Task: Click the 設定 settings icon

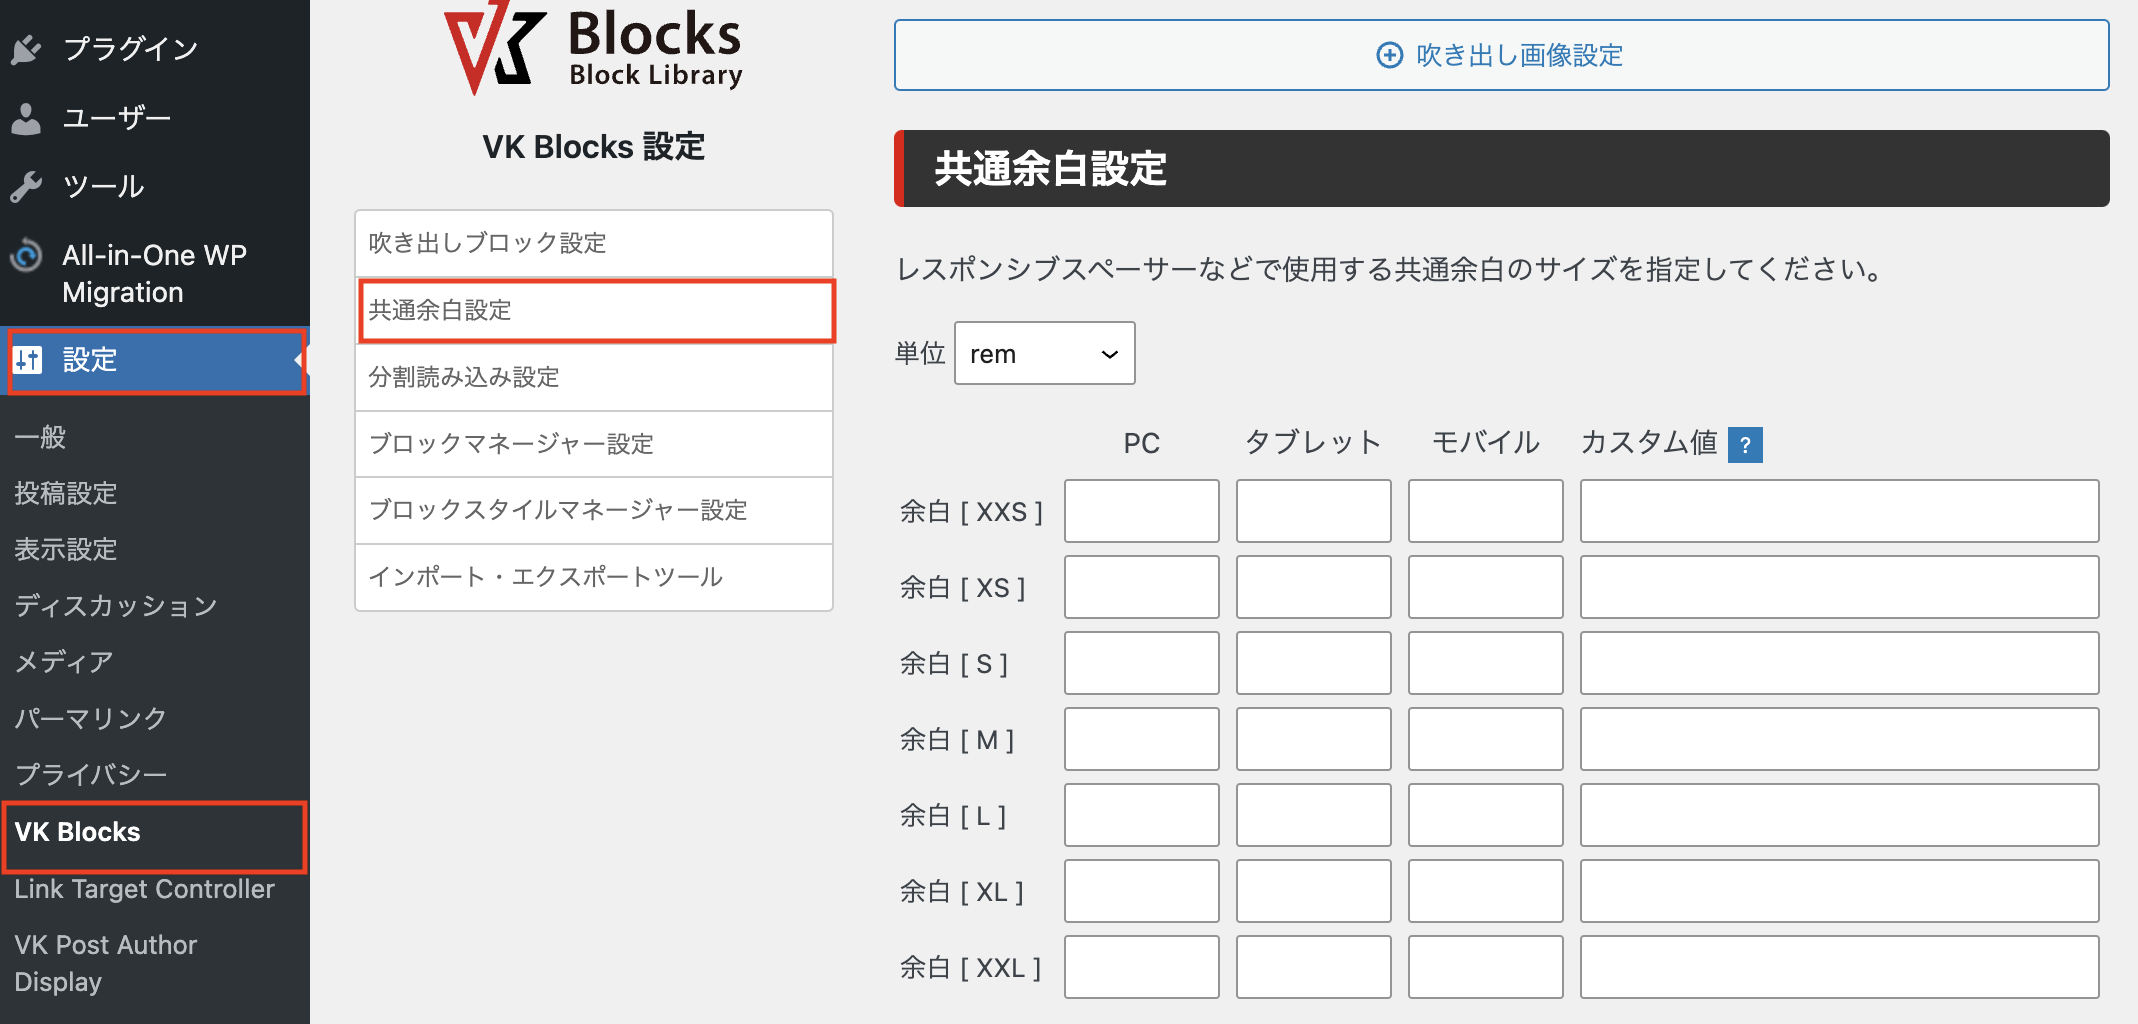Action: (29, 360)
